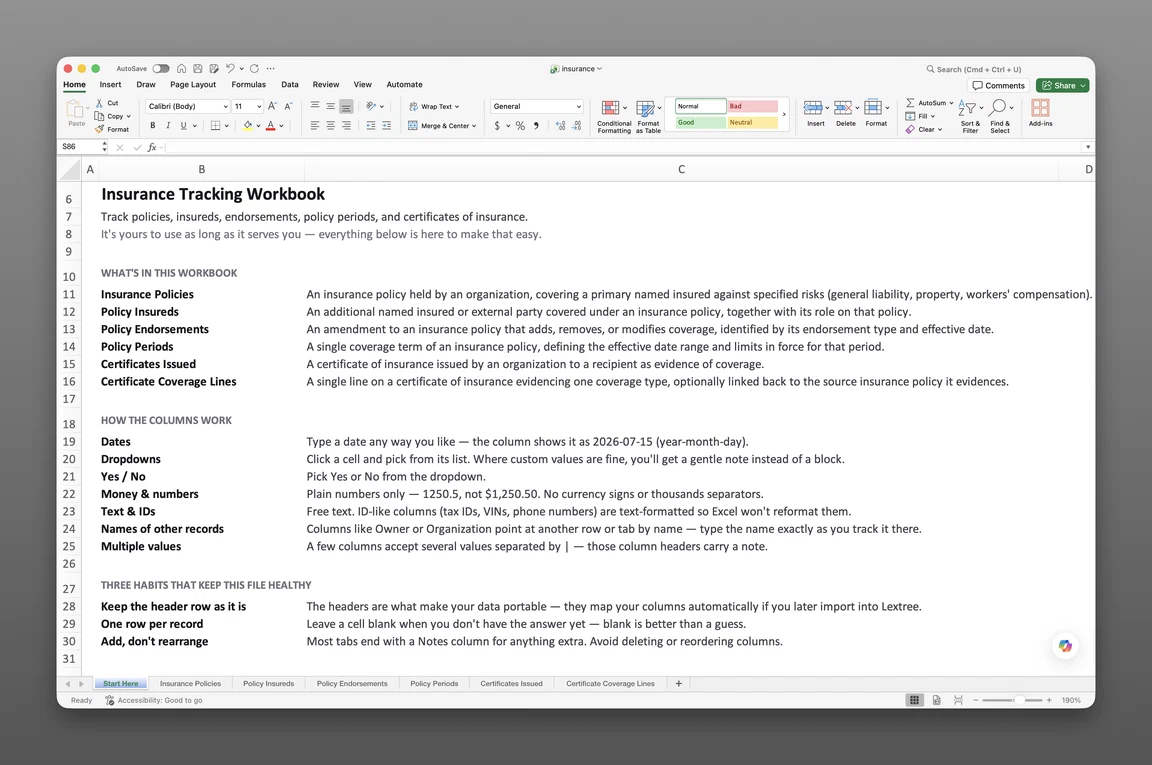Switch to the Certificates Issued sheet tab
1152x765 pixels.
511,683
